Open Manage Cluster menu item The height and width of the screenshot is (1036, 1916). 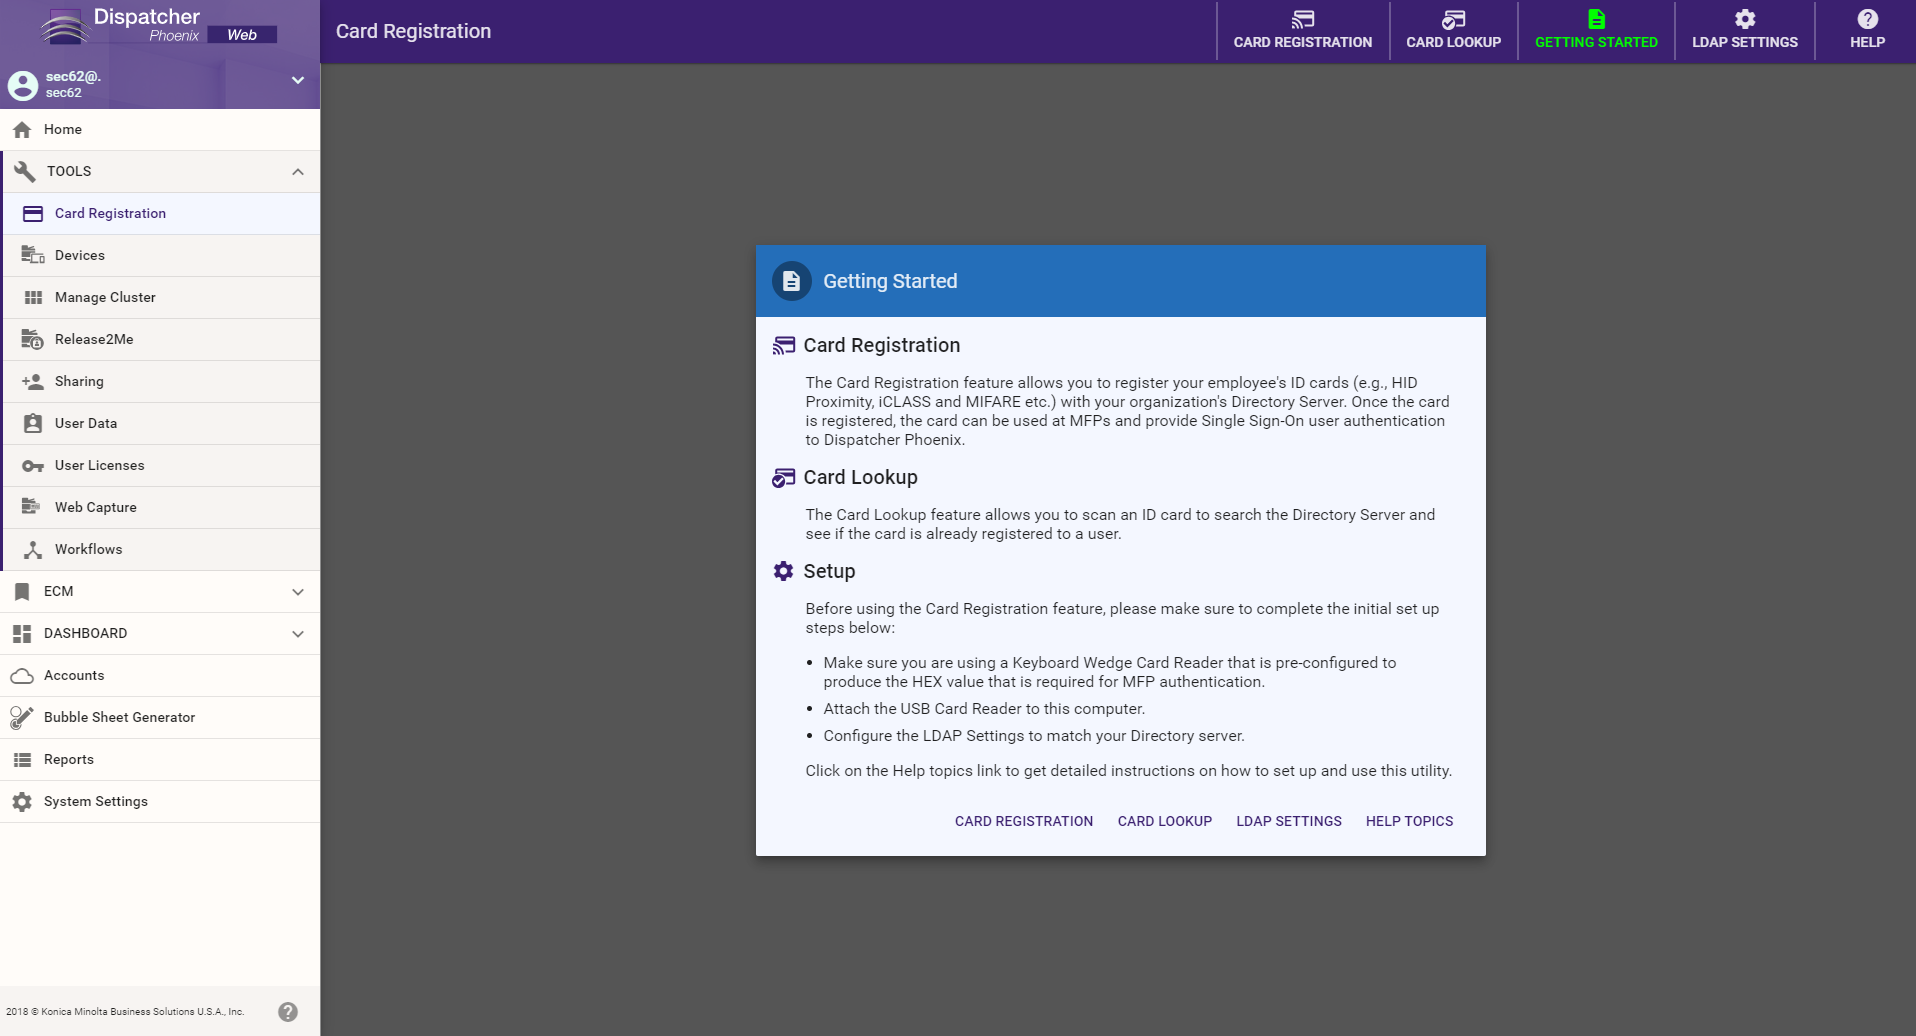162,298
